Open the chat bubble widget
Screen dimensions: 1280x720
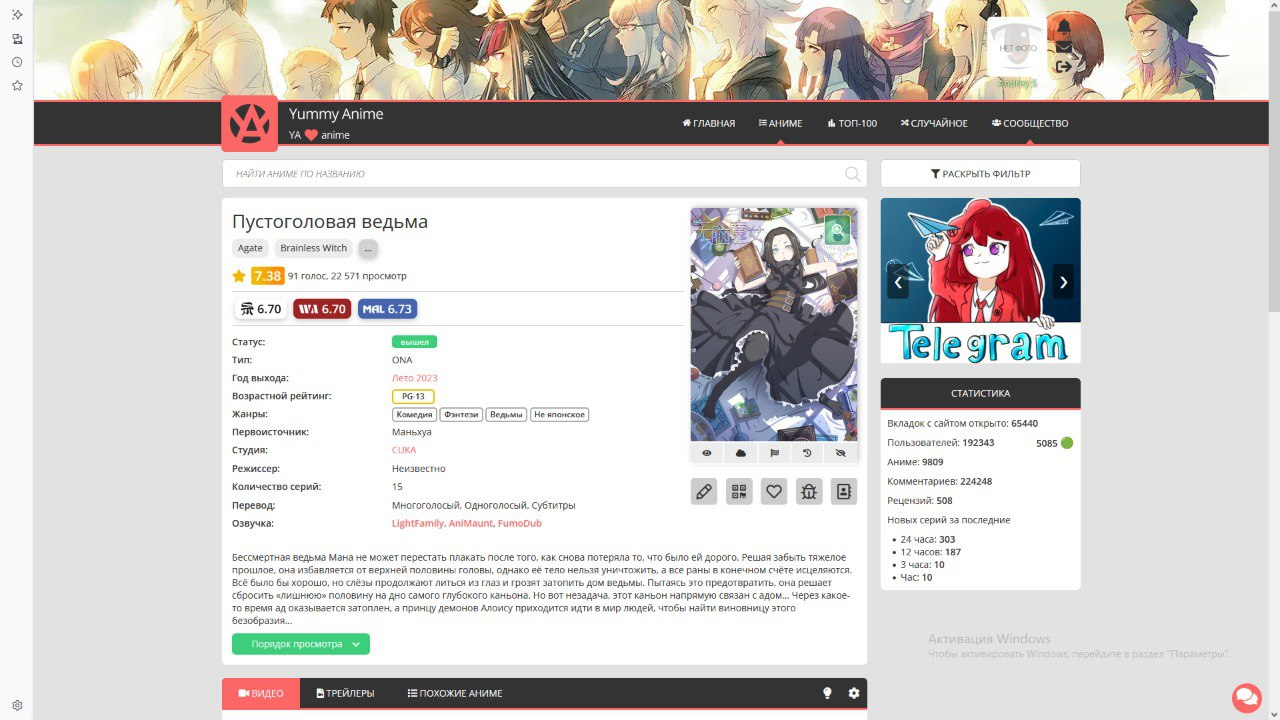1246,697
